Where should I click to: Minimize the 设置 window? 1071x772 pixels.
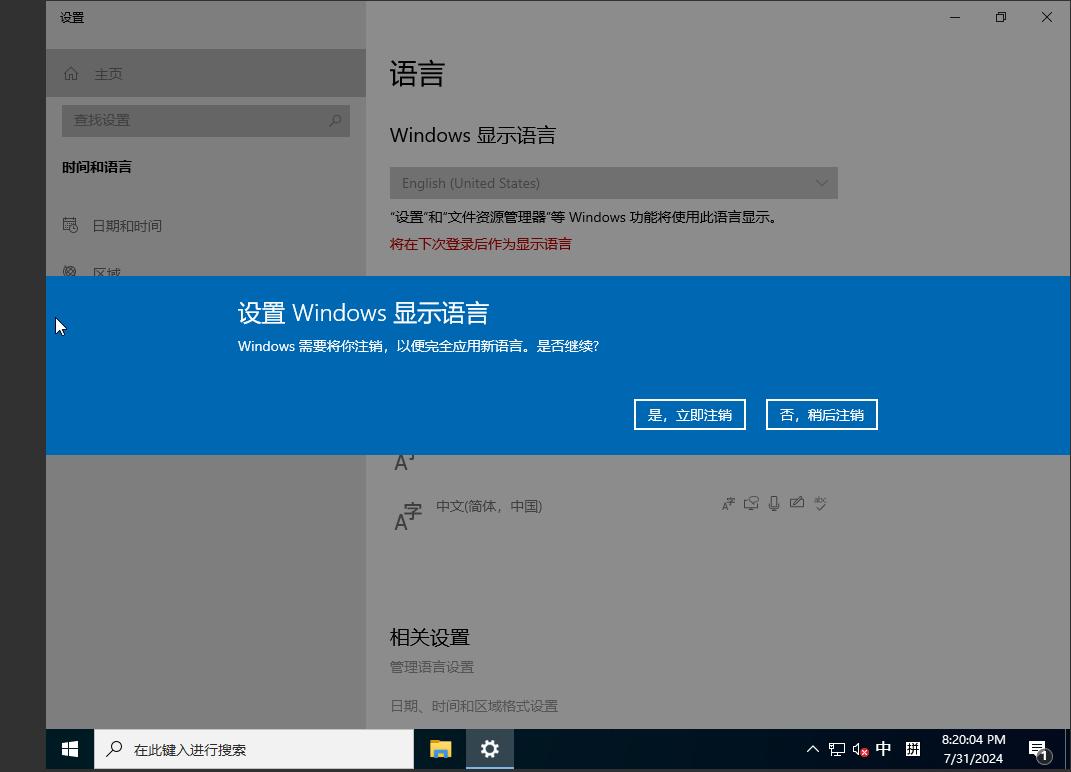956,17
